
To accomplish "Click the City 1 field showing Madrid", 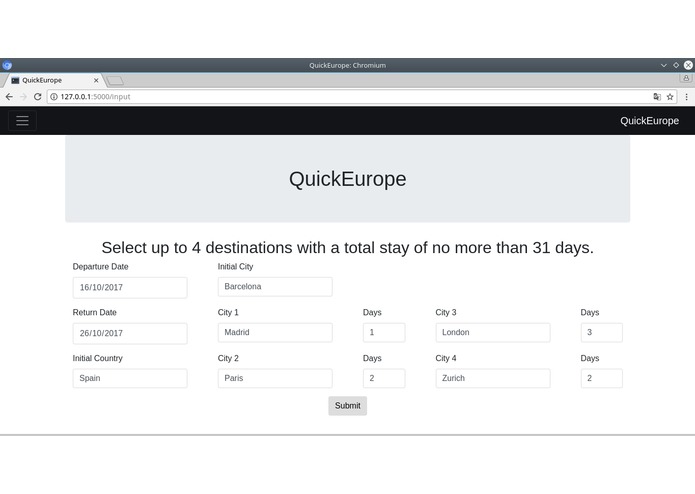I will 275,332.
